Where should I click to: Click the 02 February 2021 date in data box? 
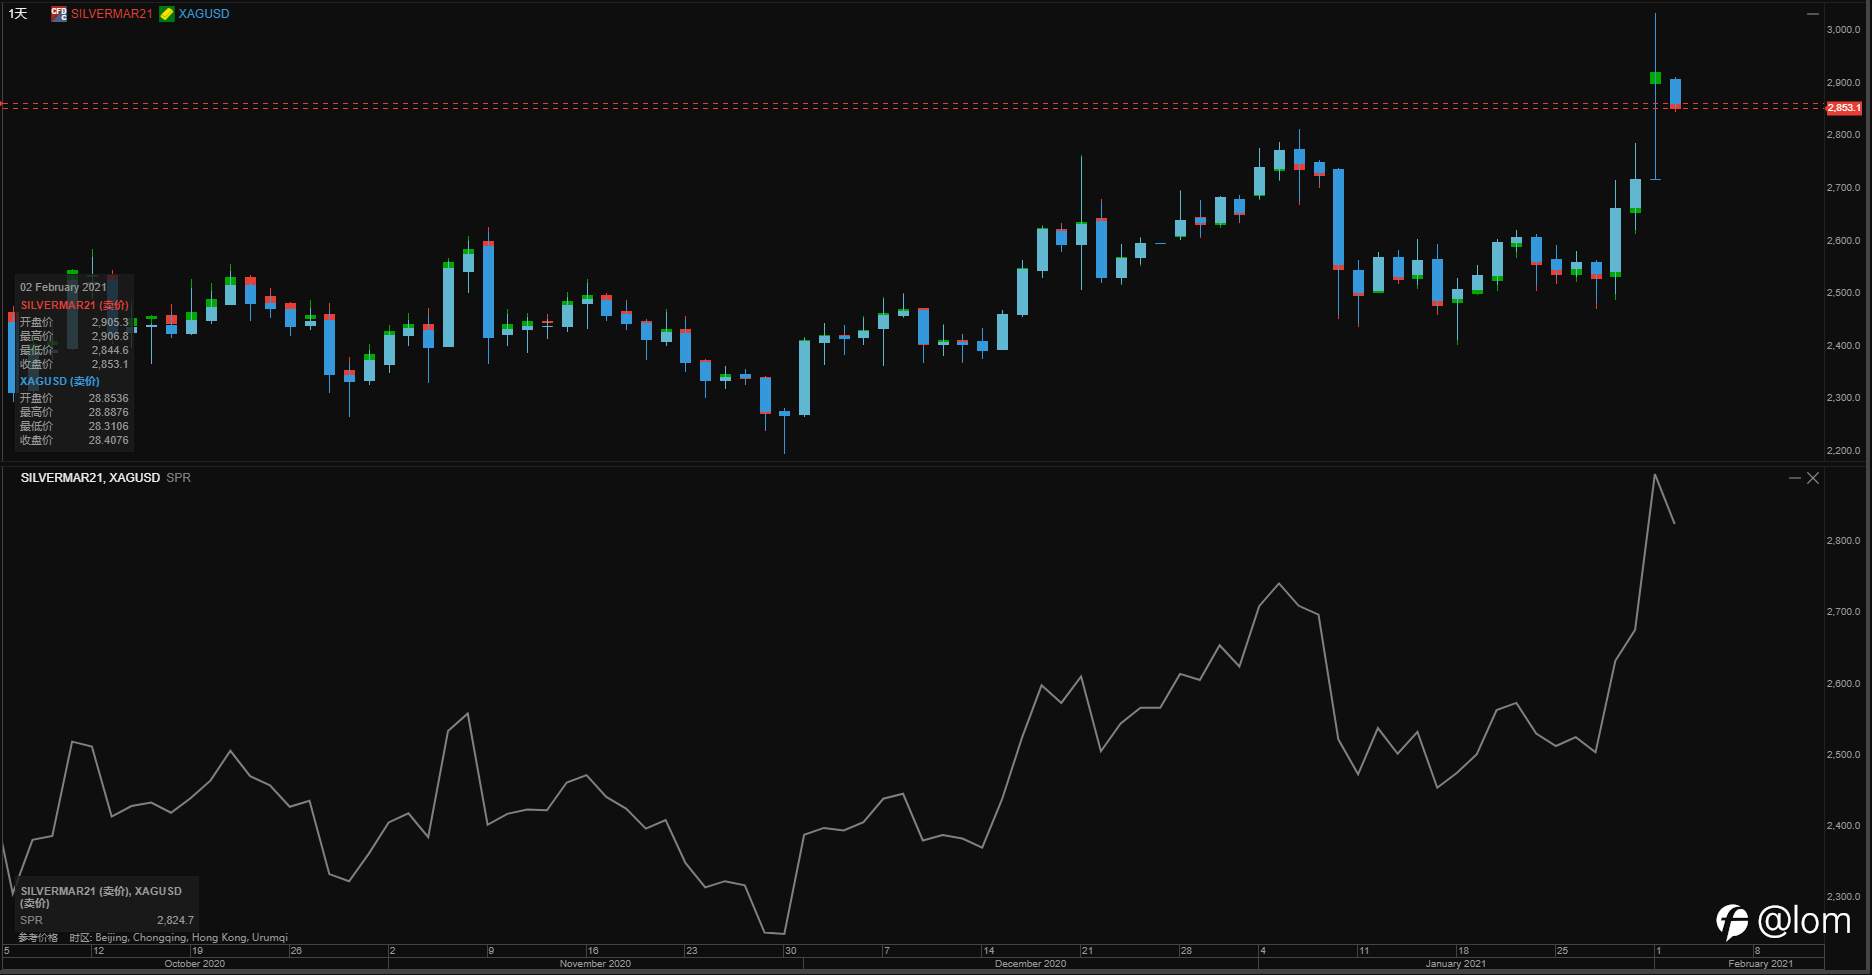pos(63,287)
